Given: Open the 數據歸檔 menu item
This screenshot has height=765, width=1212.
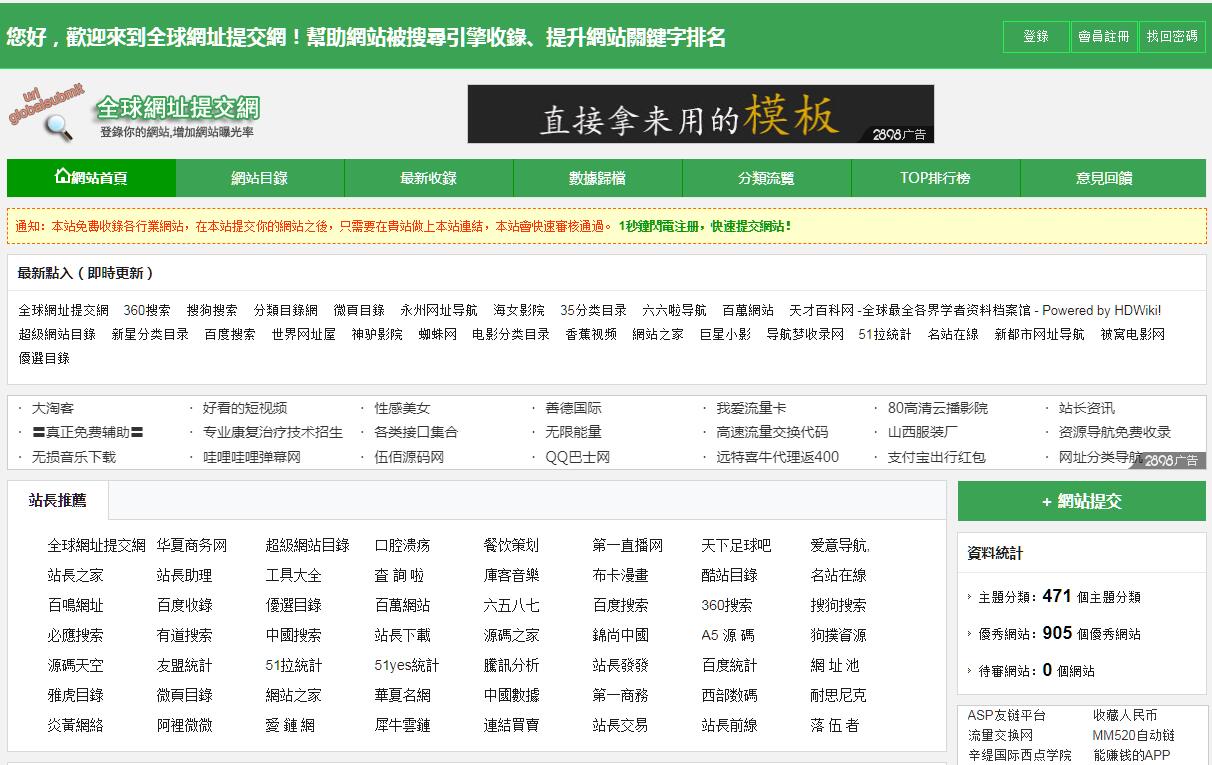Looking at the screenshot, I should click(x=597, y=178).
